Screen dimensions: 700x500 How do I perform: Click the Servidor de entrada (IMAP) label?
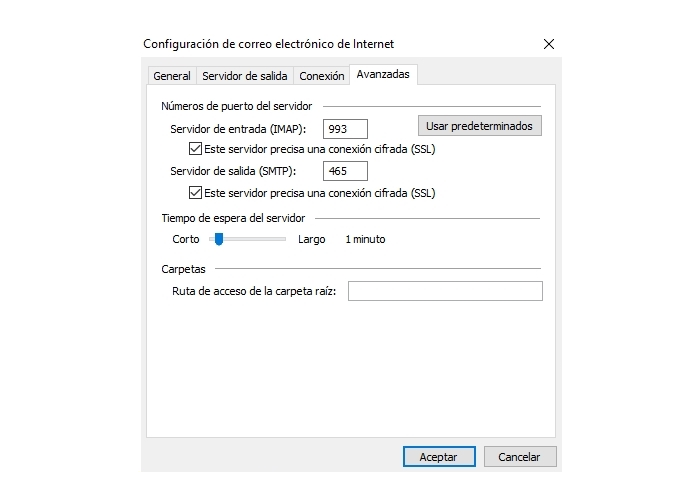238,129
